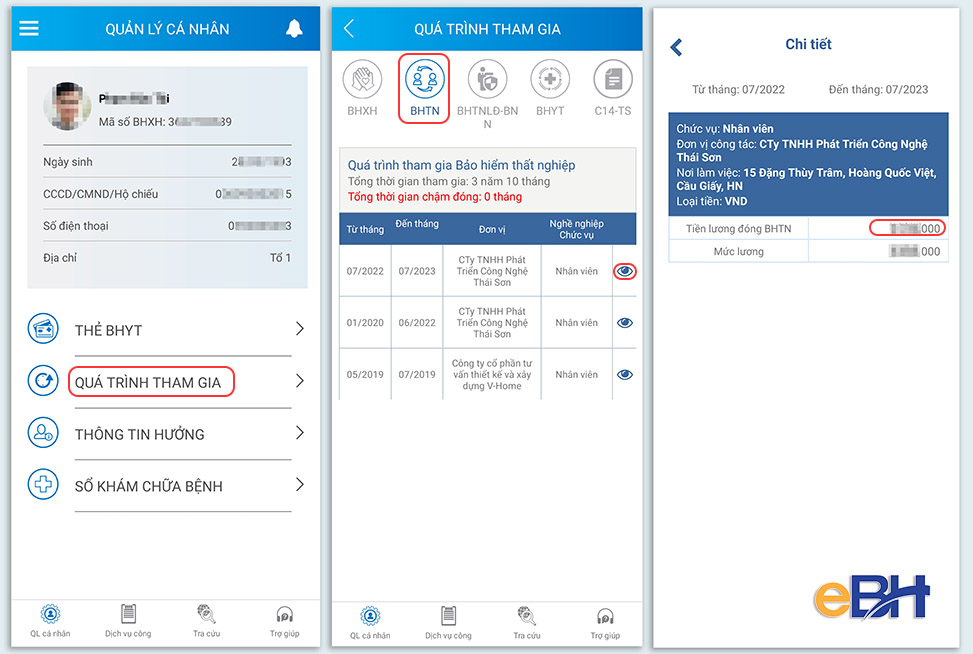
Task: Select the BHTNLĐ-BNN icon
Action: click(487, 80)
